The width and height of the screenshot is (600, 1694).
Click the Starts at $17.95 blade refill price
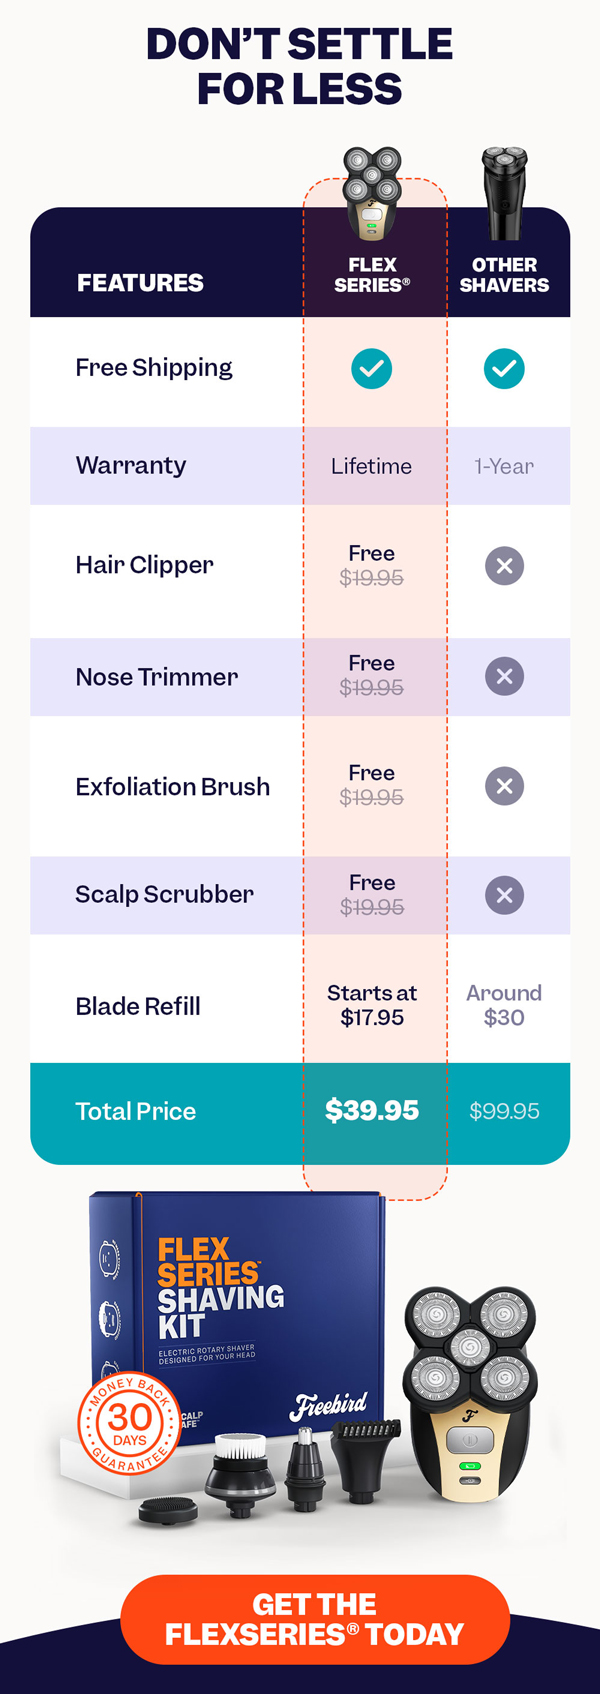pyautogui.click(x=372, y=1005)
